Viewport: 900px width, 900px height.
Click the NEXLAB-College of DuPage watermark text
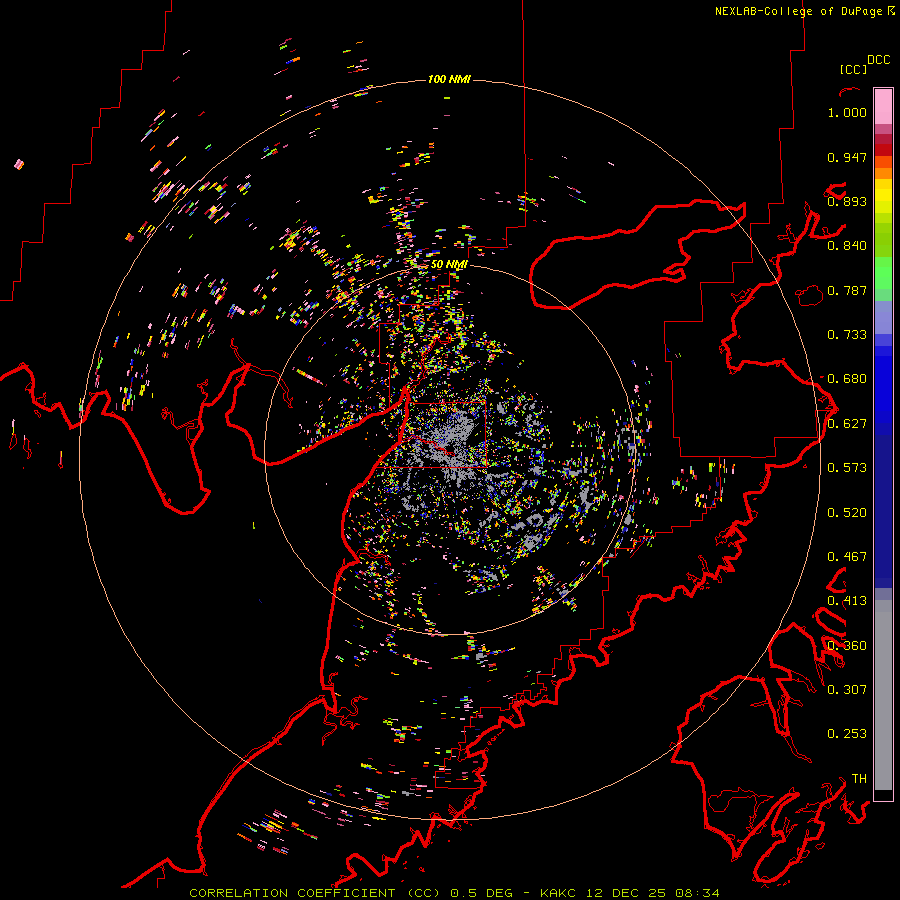click(804, 11)
